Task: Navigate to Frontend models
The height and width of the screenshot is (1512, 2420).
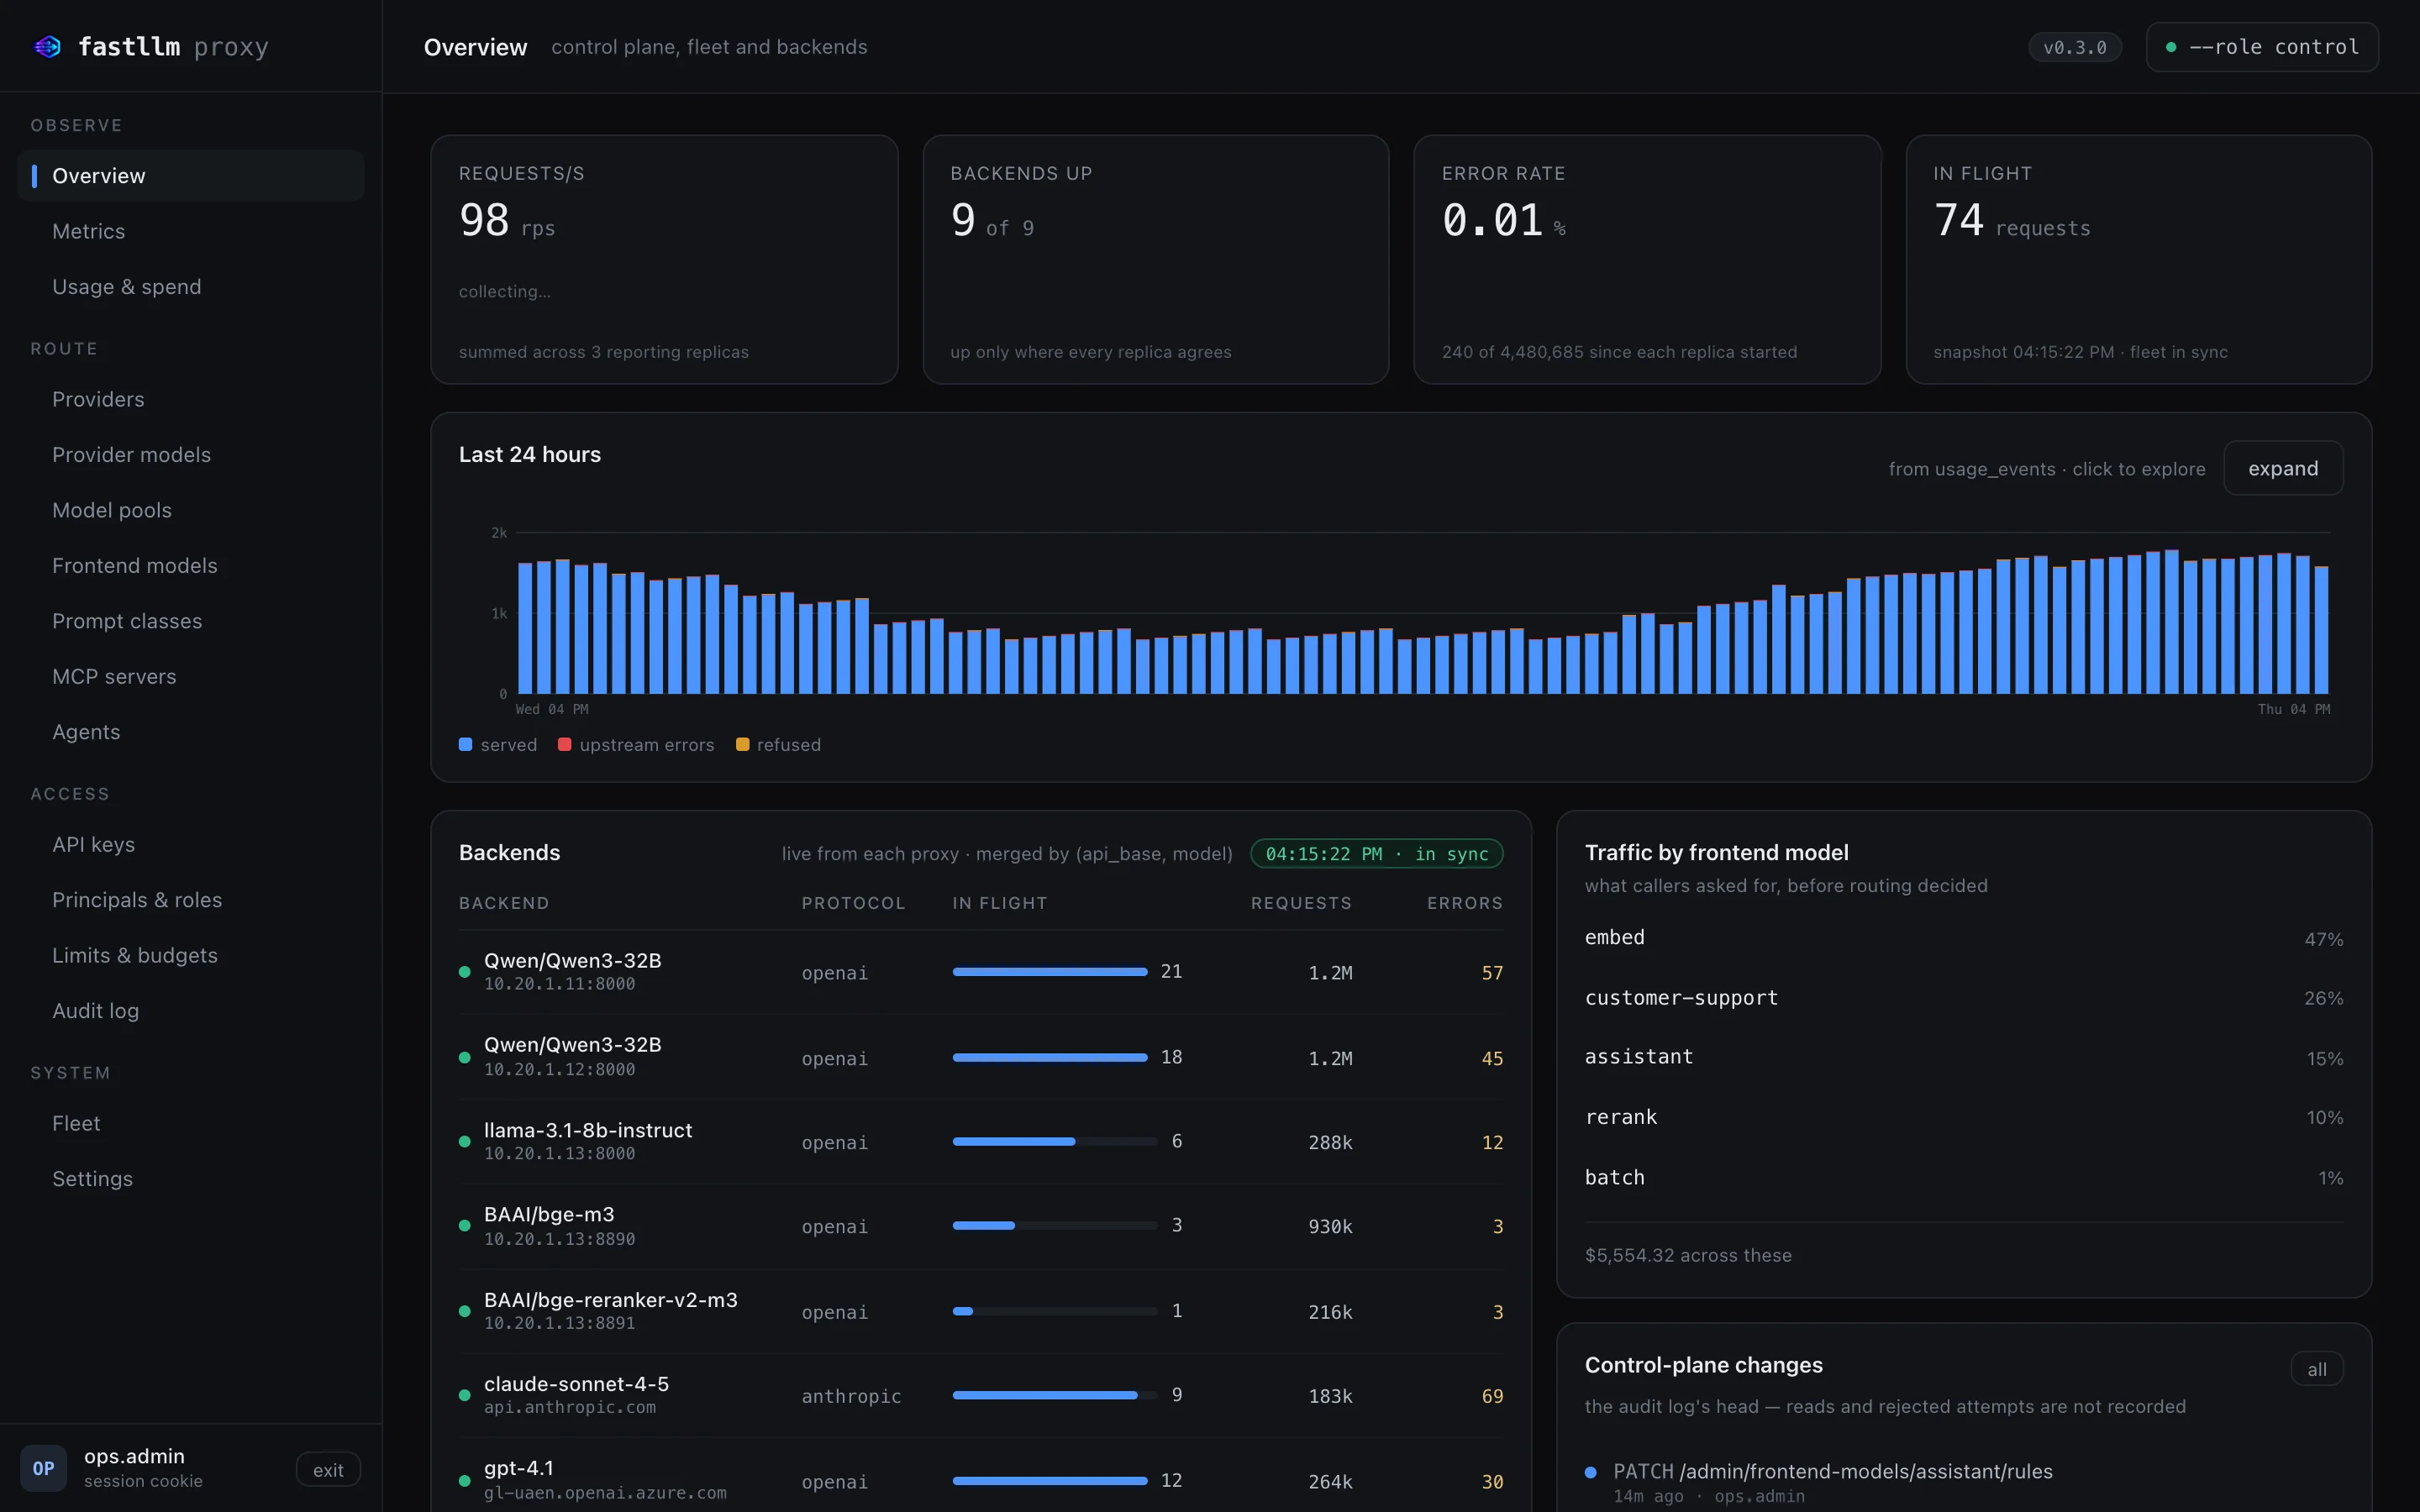Action: click(x=190, y=566)
